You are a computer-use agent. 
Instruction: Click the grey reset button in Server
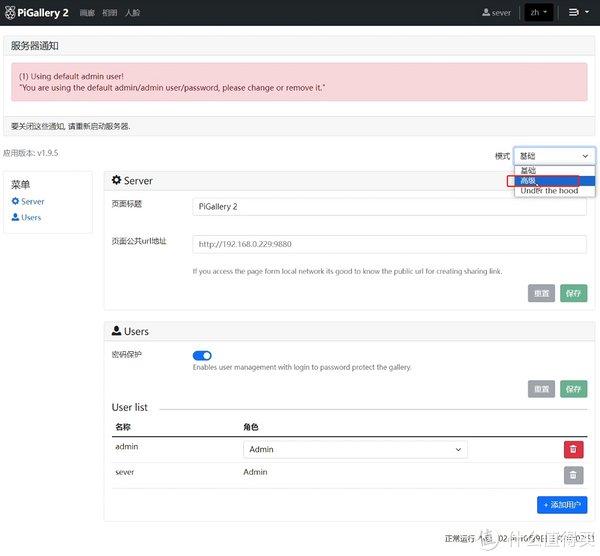(541, 293)
